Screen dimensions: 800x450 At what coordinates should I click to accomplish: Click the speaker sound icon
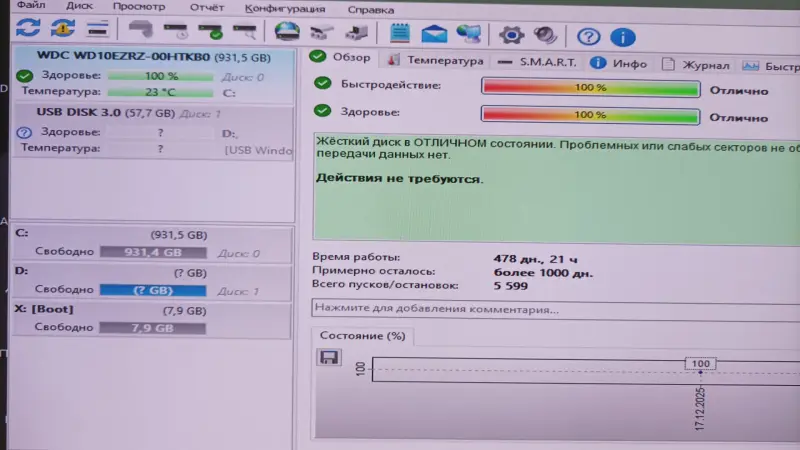click(545, 36)
